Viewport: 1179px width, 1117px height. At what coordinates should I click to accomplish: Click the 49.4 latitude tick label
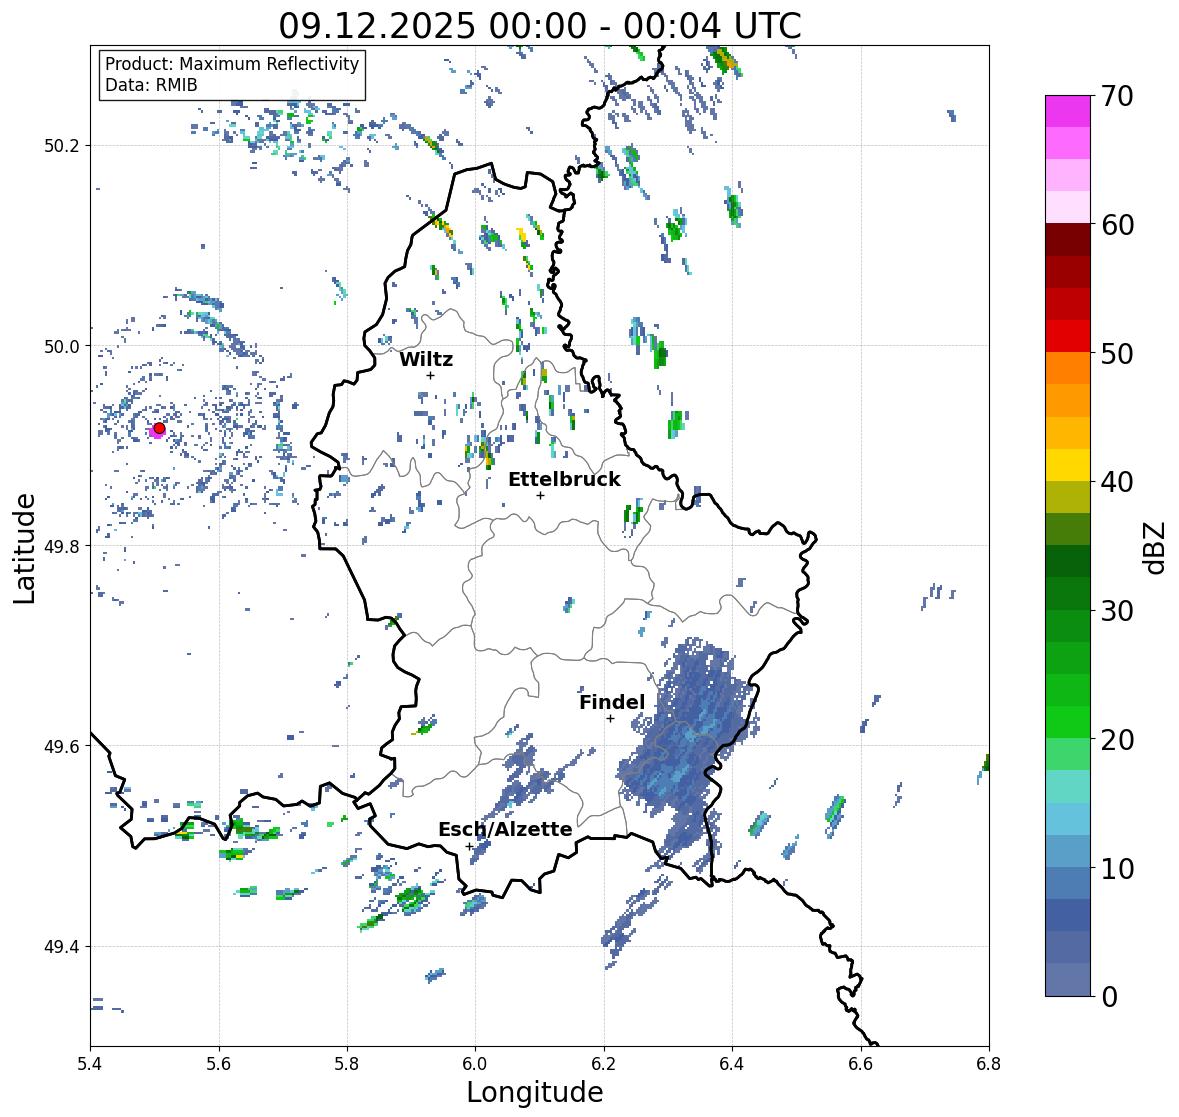click(x=62, y=947)
